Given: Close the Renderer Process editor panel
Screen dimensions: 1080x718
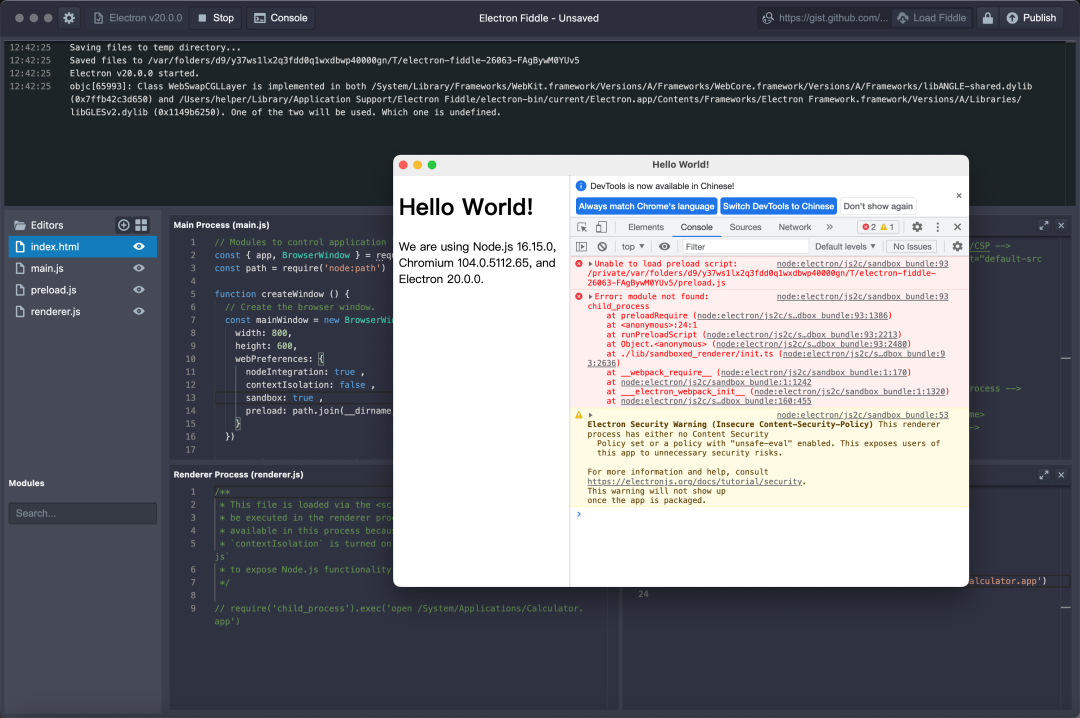Looking at the screenshot, I should coord(1061,475).
